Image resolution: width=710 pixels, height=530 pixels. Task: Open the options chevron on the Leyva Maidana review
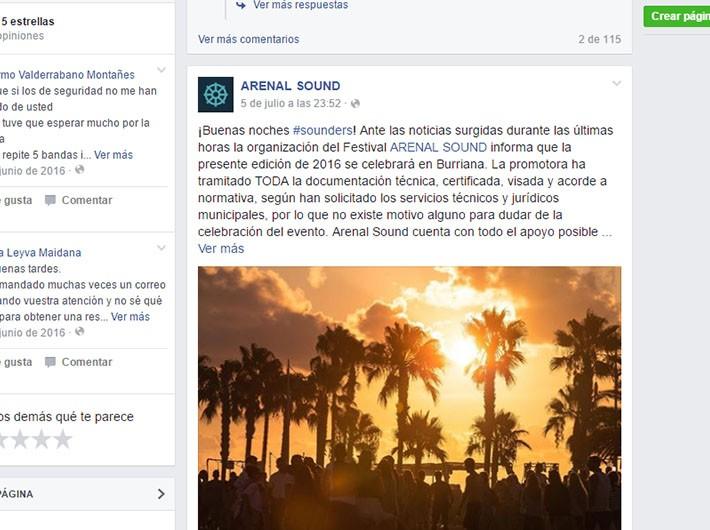[x=161, y=248]
